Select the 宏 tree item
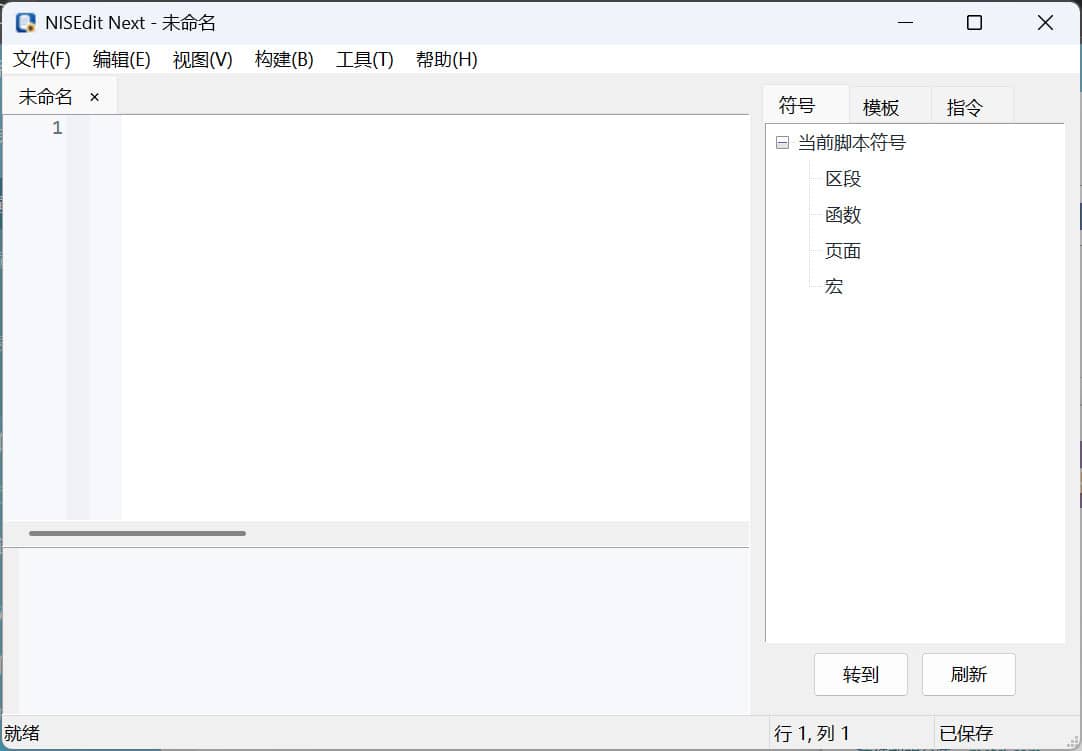 pyautogui.click(x=834, y=286)
